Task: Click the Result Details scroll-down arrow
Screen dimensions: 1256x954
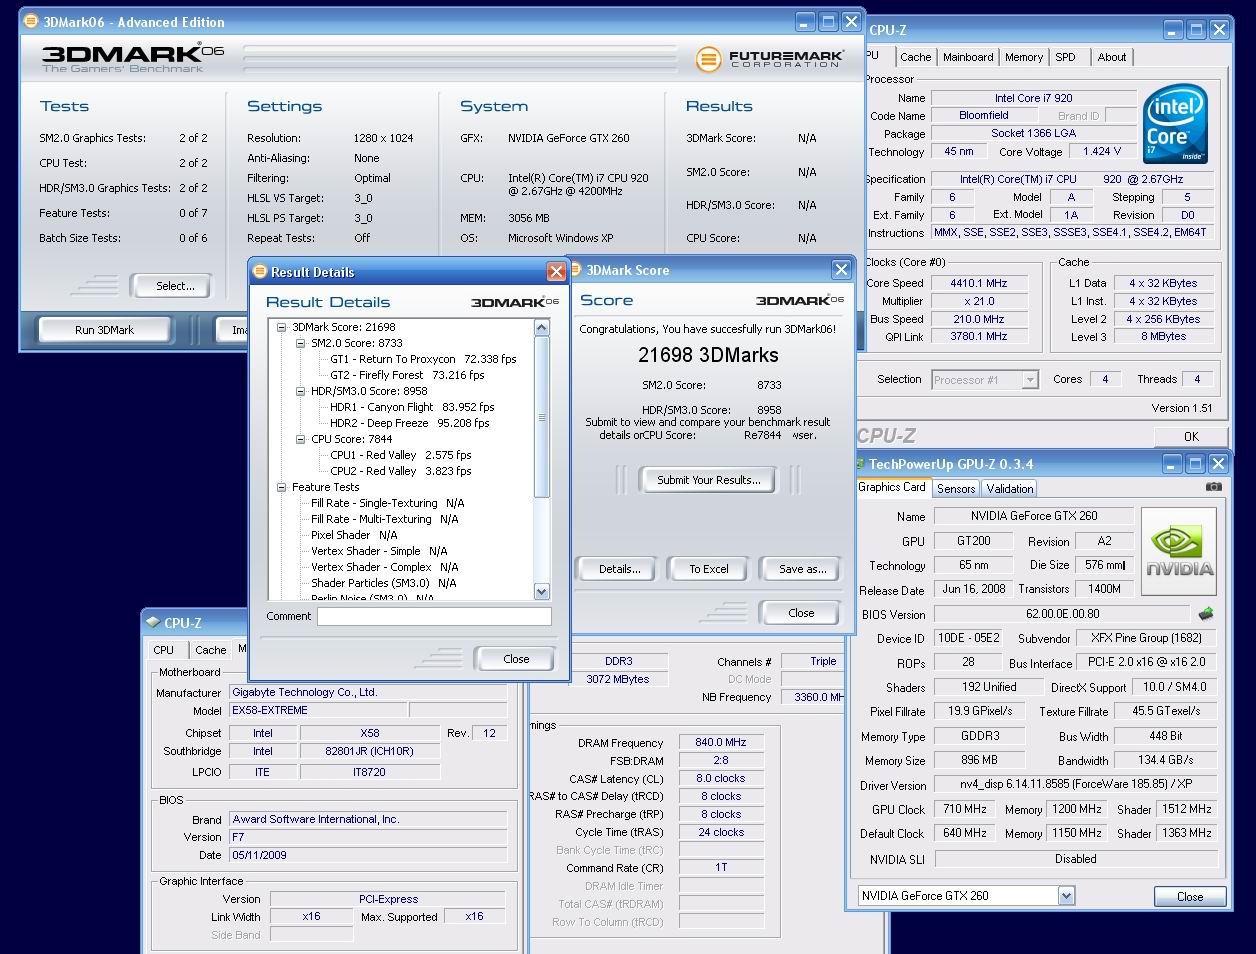Action: [x=542, y=591]
